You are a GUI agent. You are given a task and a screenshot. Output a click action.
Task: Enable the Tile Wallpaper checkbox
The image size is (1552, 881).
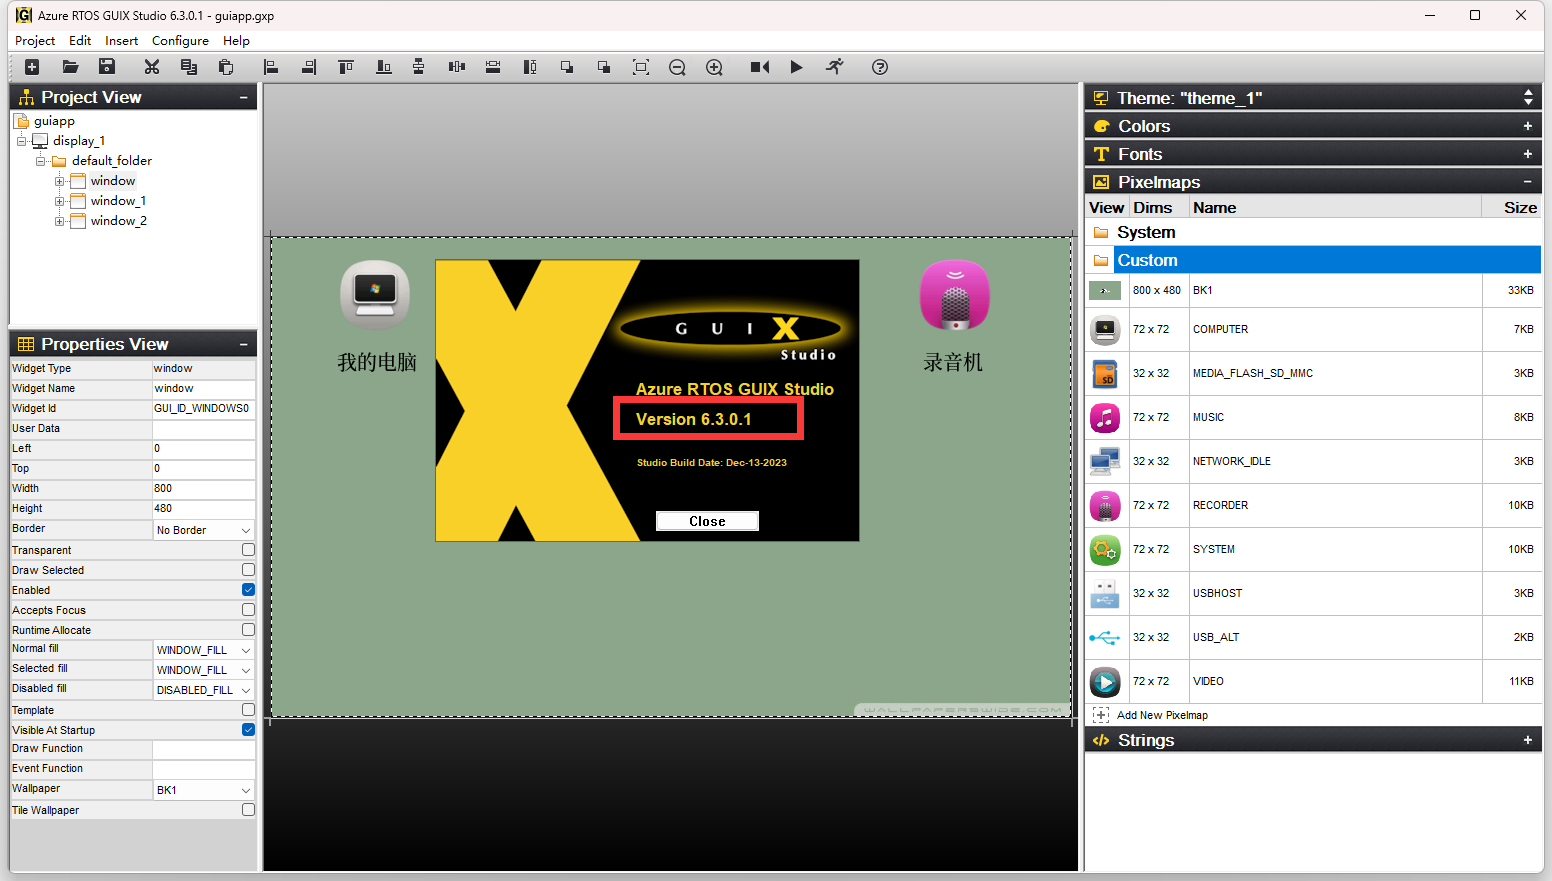pos(248,810)
